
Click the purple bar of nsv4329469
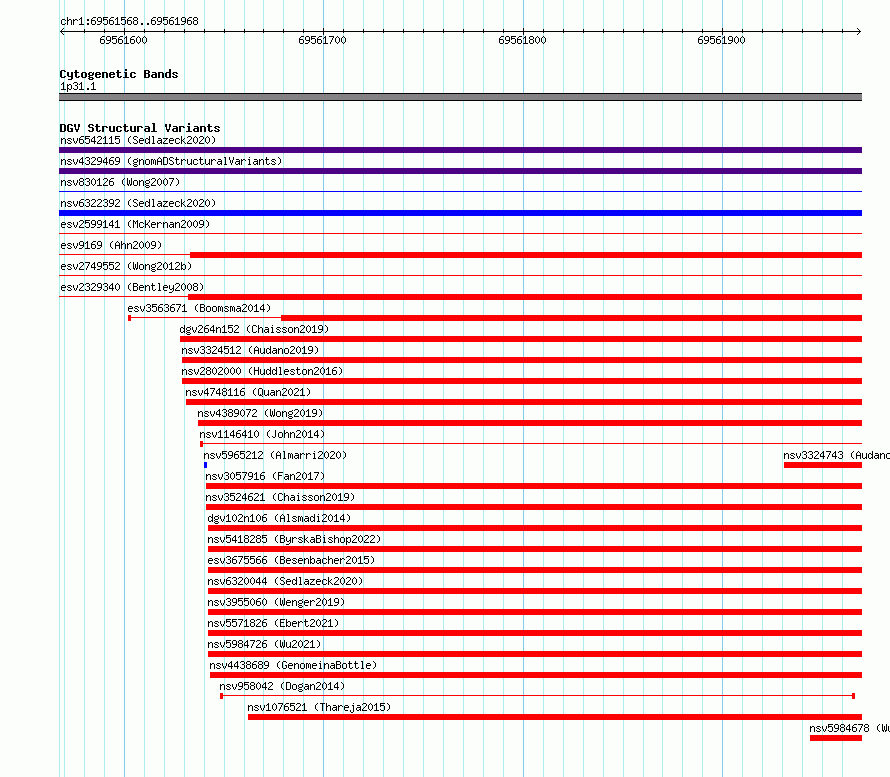pos(460,171)
